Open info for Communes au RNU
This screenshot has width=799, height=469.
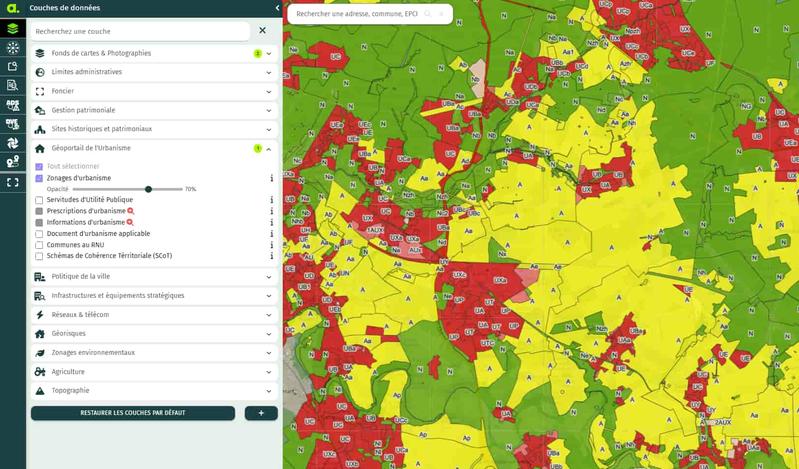tap(272, 245)
